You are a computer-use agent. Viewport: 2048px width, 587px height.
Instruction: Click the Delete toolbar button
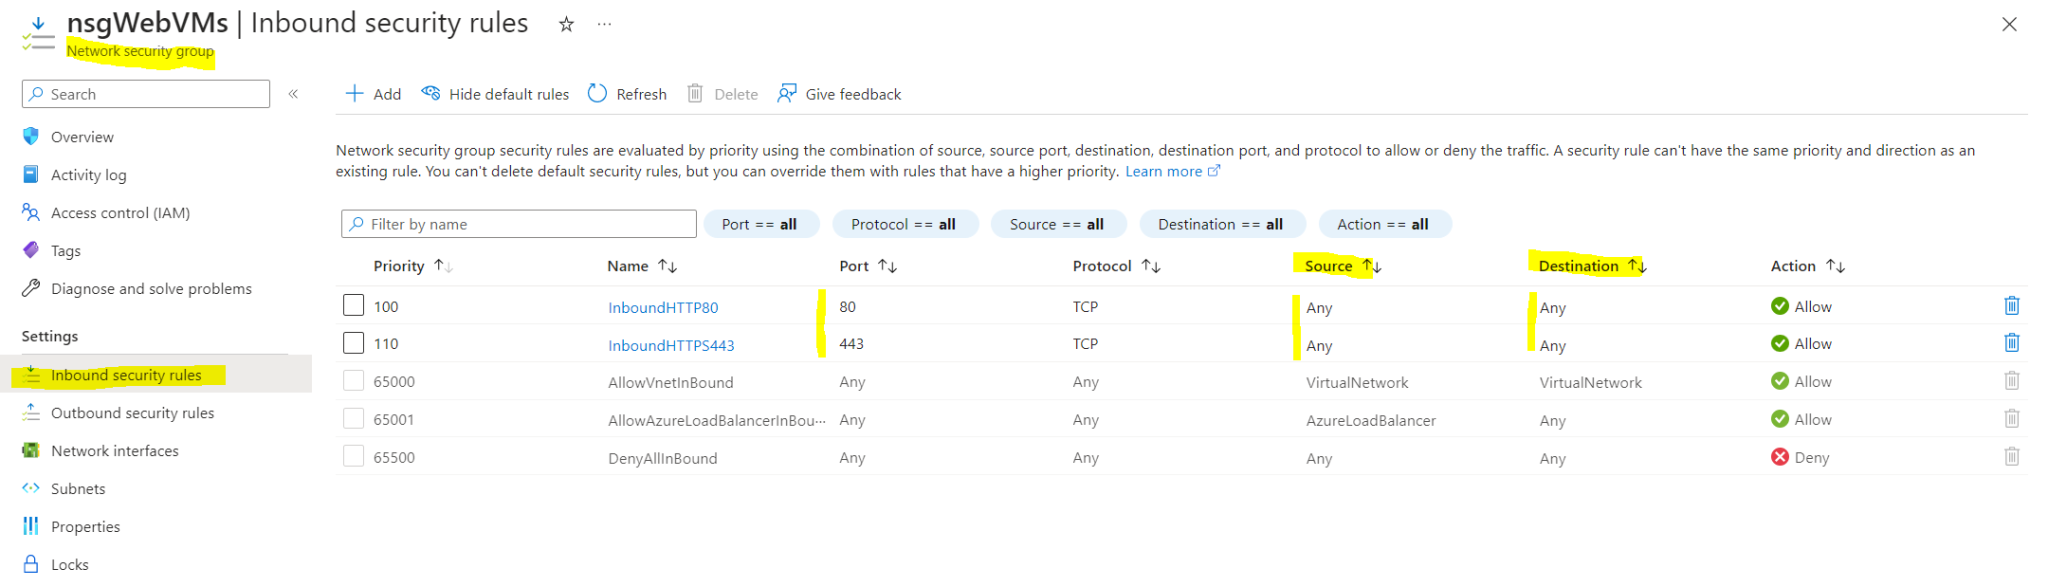coord(722,94)
